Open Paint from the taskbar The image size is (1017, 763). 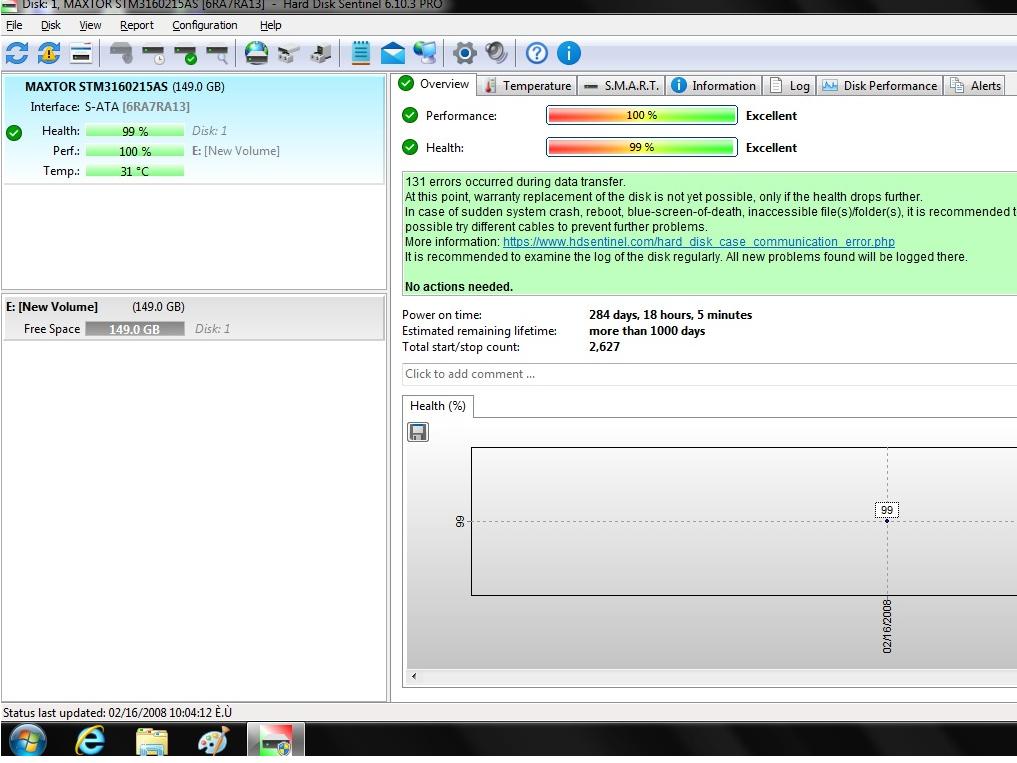click(213, 741)
